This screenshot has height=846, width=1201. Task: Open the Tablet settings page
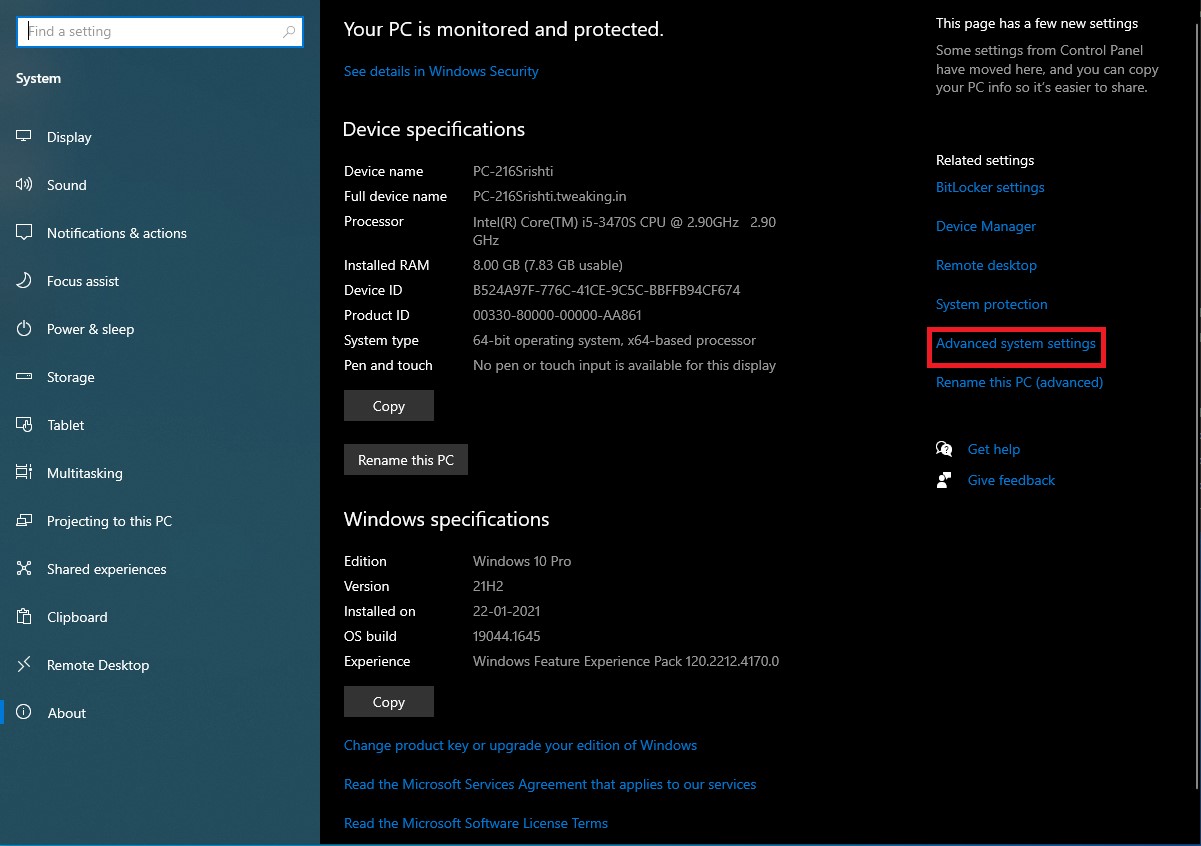66,425
